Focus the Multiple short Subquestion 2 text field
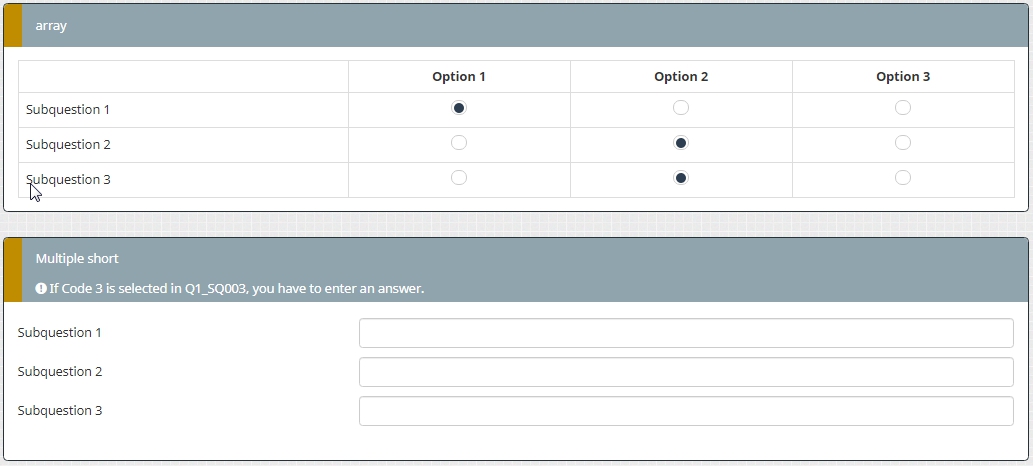Image resolution: width=1033 pixels, height=466 pixels. tap(686, 372)
